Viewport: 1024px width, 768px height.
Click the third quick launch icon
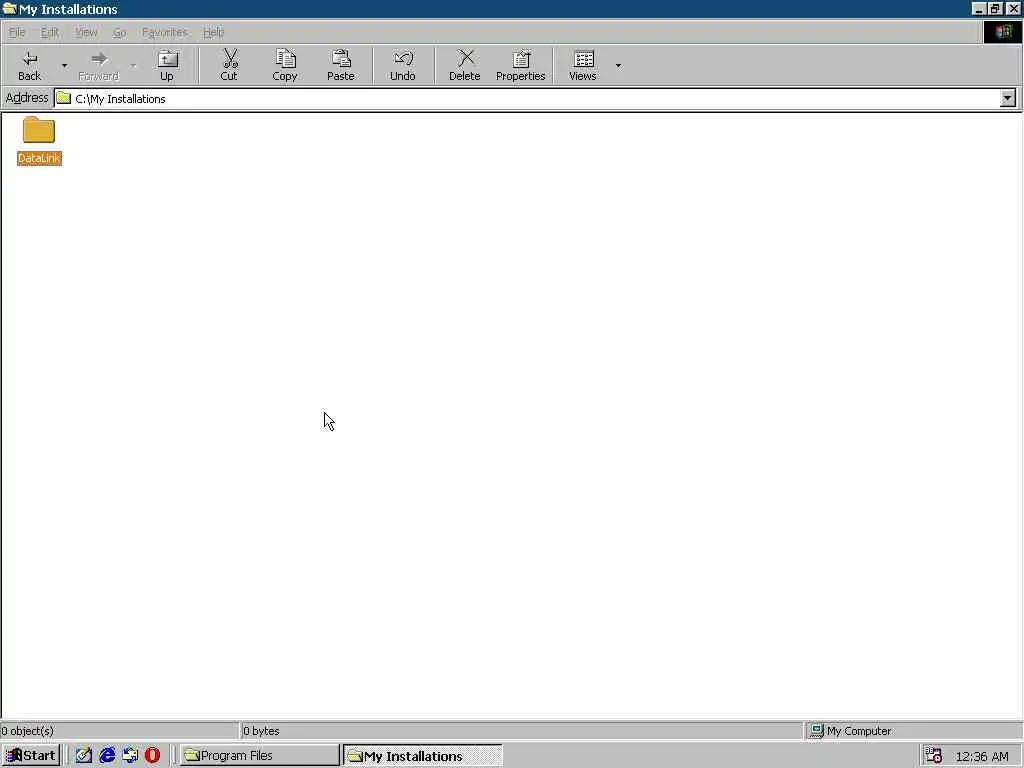pos(130,756)
